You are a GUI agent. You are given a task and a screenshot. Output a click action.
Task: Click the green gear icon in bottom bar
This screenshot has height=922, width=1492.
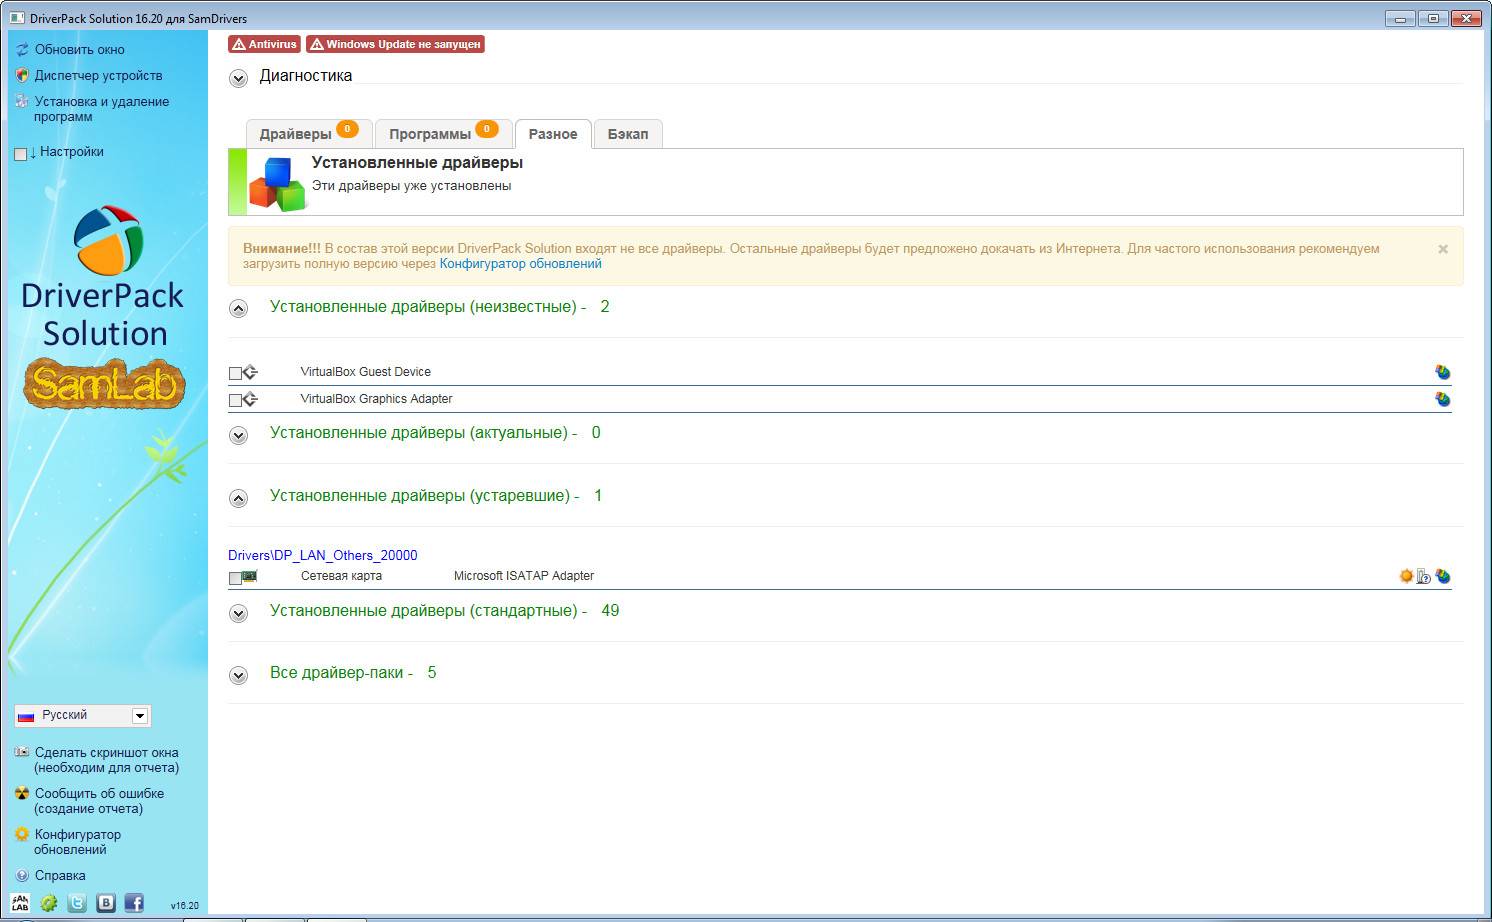point(49,903)
